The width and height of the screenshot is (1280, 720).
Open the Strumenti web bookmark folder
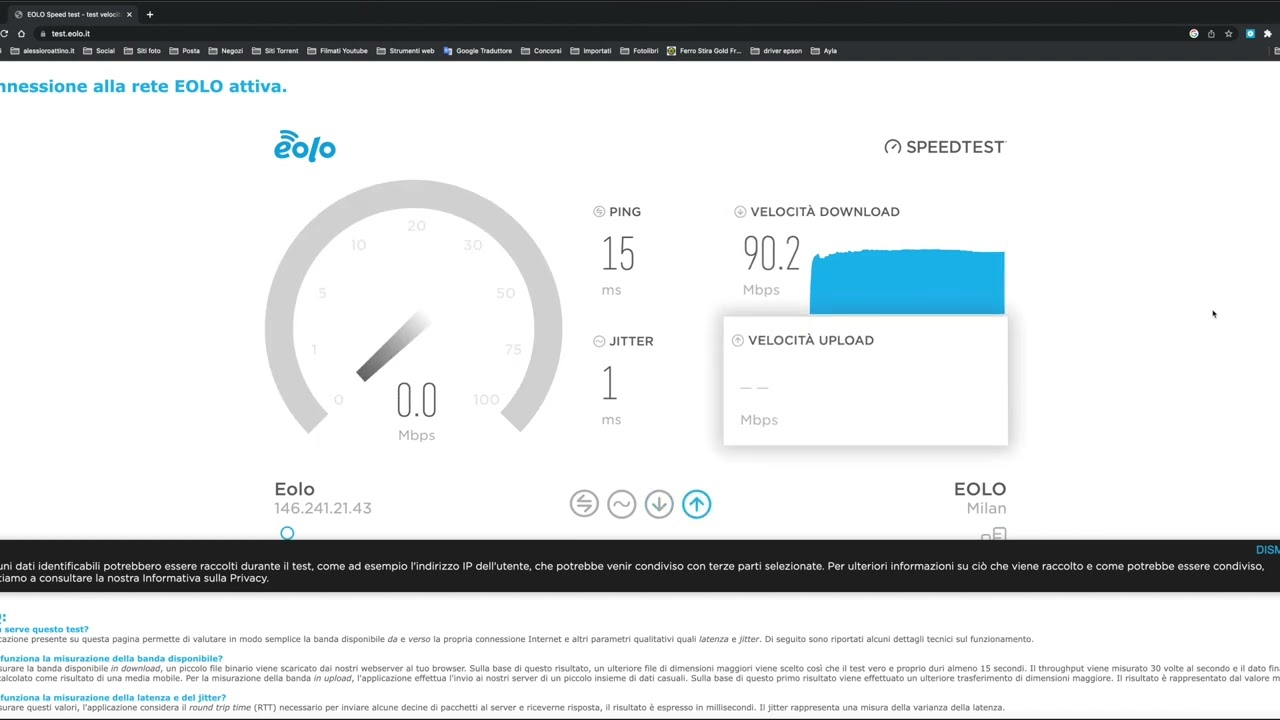[405, 51]
